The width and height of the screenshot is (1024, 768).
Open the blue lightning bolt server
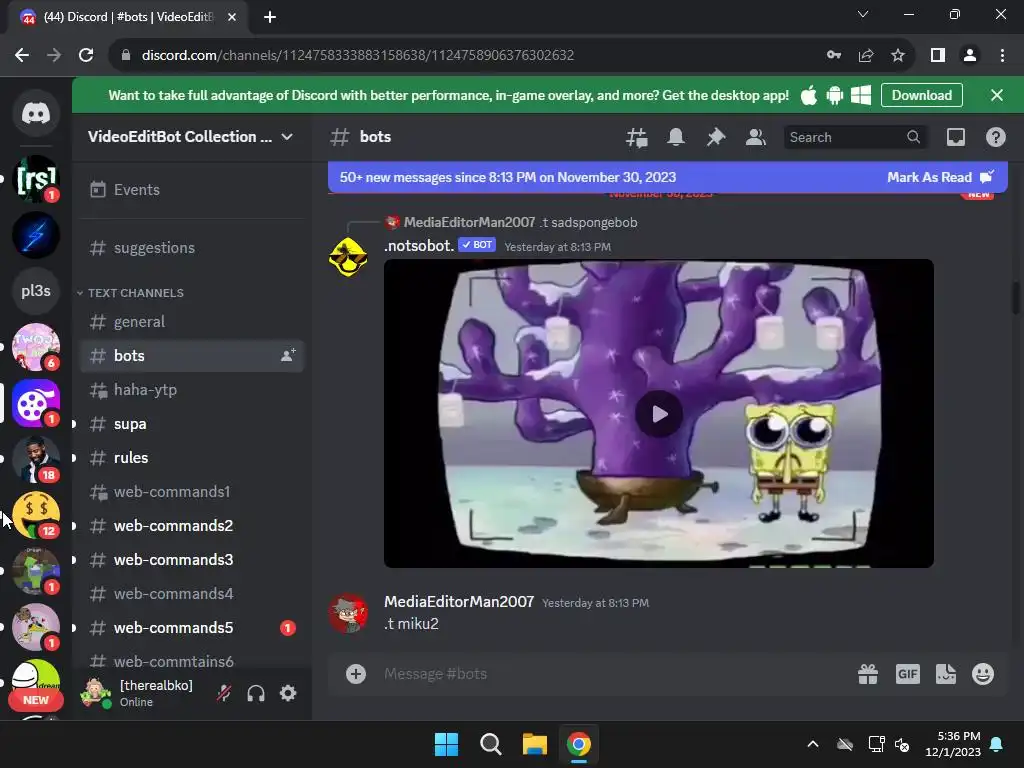[36, 235]
